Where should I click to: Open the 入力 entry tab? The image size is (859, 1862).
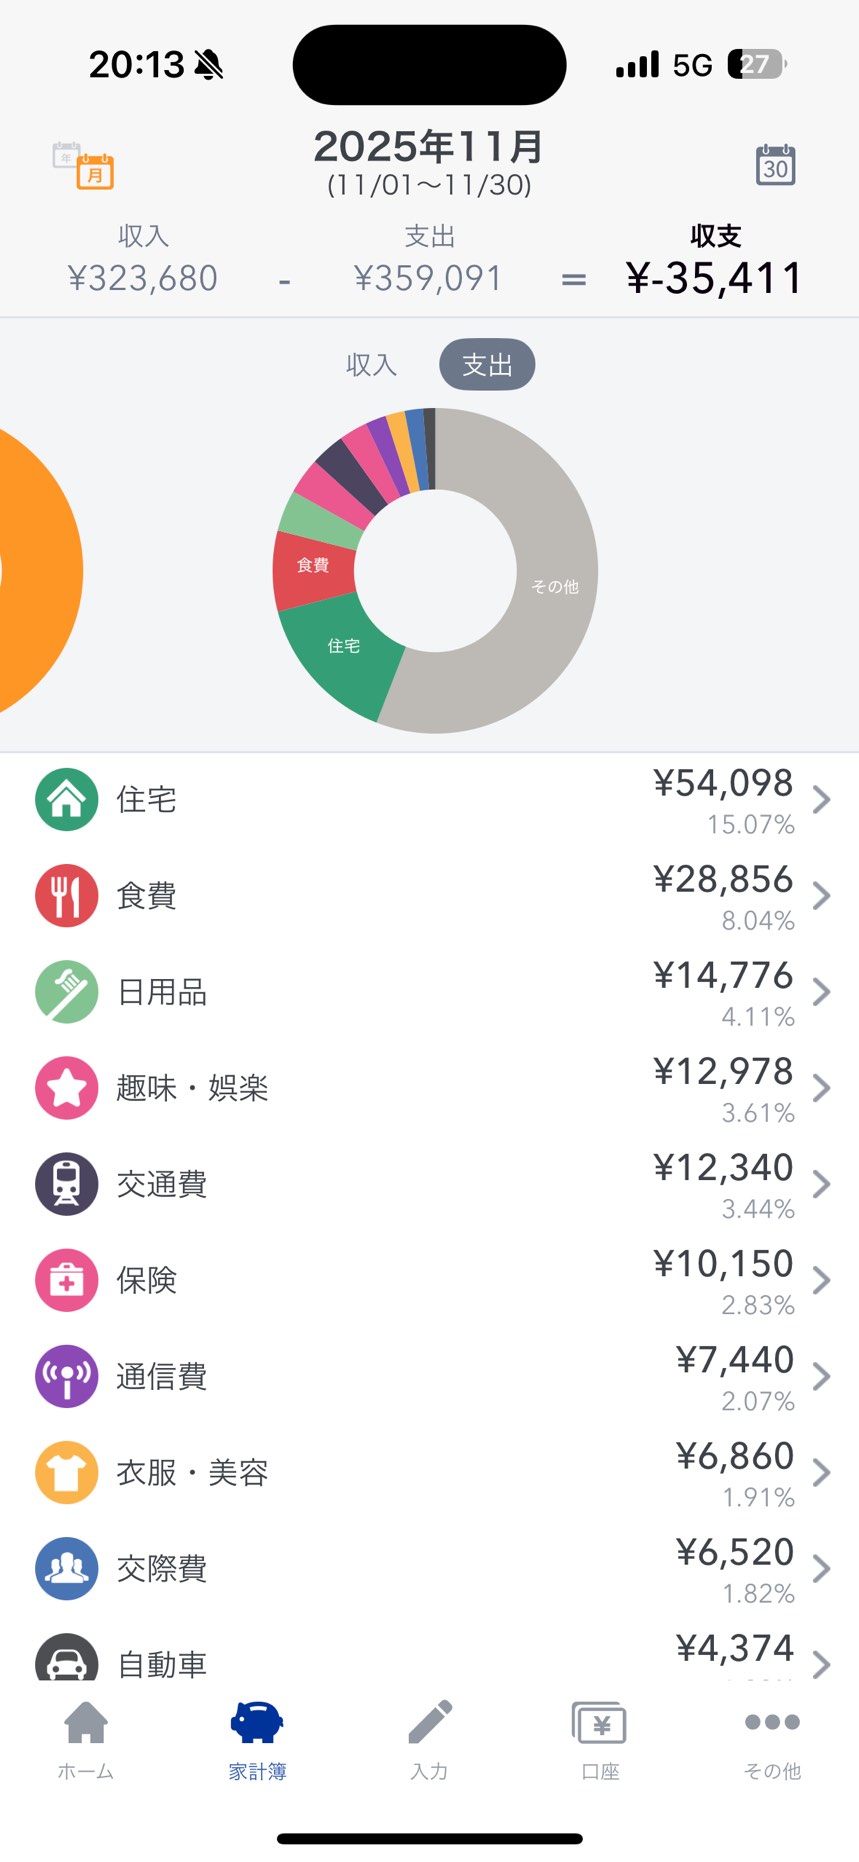pyautogui.click(x=429, y=1740)
